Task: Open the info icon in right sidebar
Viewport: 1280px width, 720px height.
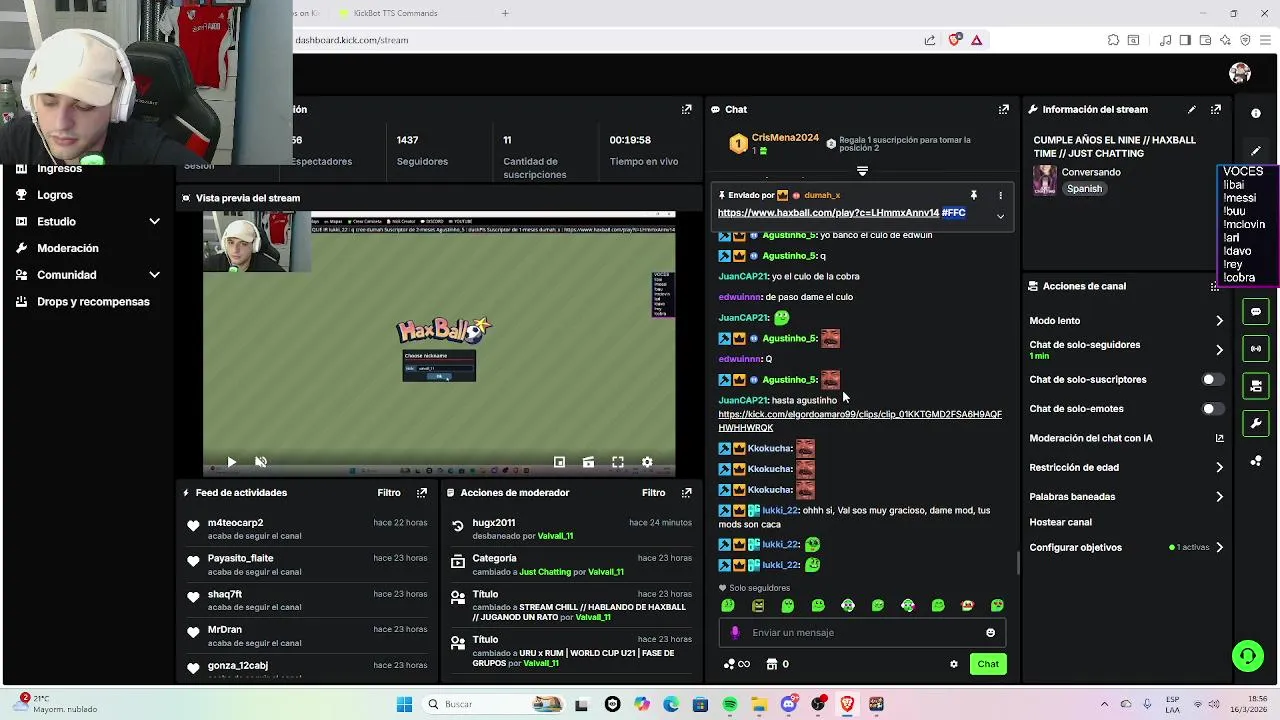Action: tap(1256, 113)
